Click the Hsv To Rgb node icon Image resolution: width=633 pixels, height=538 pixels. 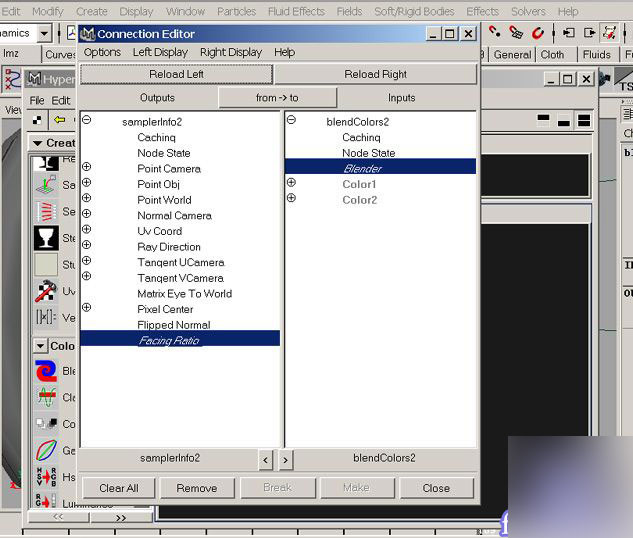[46, 477]
